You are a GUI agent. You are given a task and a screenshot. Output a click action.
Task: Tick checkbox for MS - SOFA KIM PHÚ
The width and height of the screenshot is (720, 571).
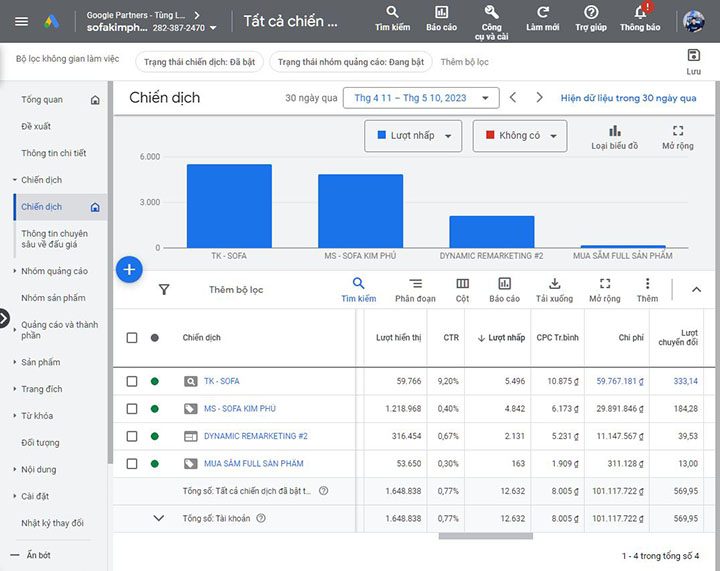132,409
